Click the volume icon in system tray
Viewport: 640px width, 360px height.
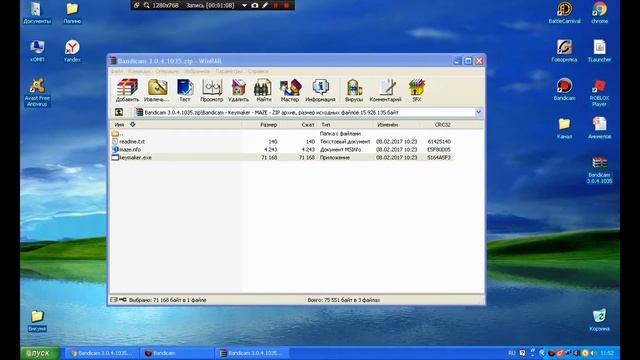593,353
